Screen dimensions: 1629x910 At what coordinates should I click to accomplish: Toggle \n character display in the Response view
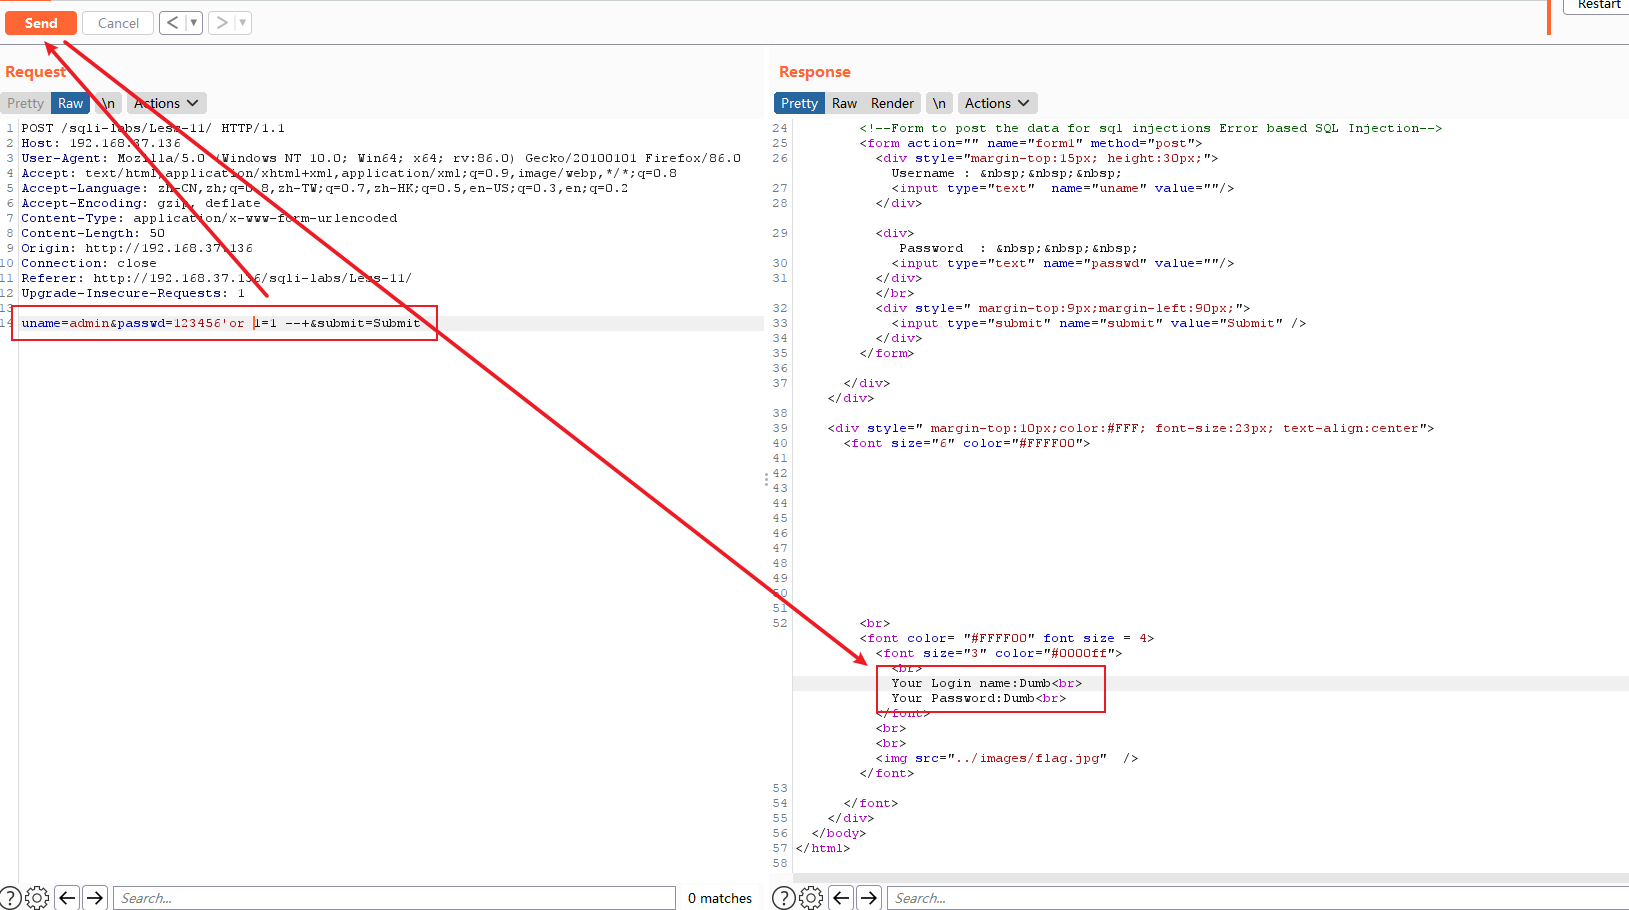coord(938,102)
